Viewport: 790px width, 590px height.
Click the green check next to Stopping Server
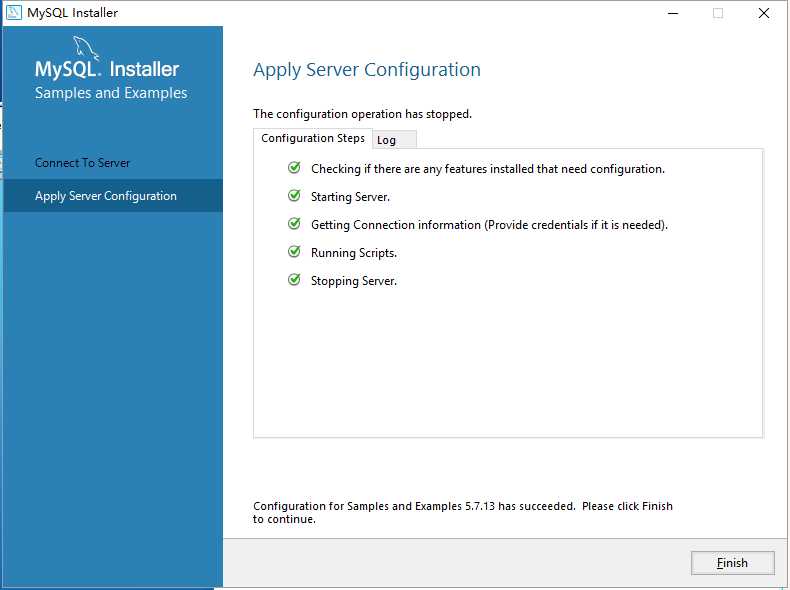(294, 280)
